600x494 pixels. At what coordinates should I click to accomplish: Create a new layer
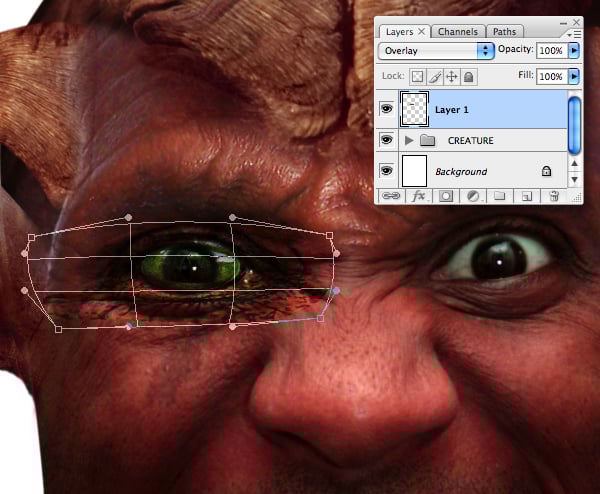pos(527,196)
